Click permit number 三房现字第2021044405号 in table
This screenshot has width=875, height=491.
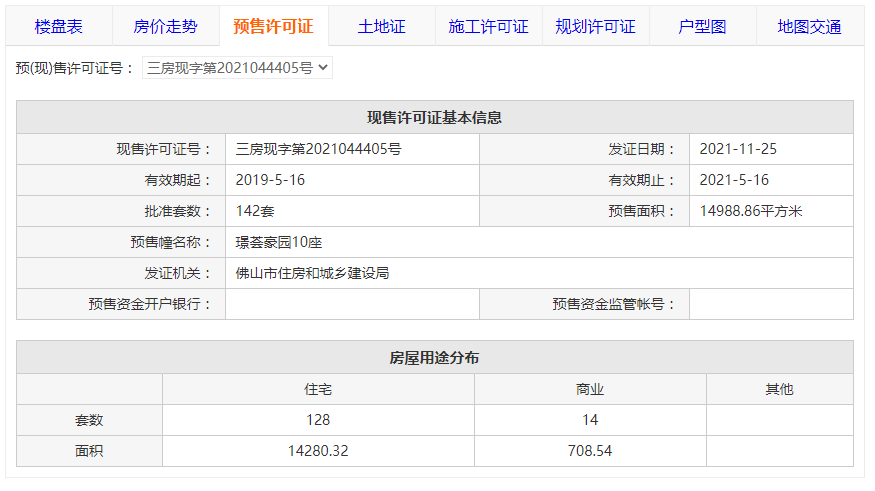(318, 149)
